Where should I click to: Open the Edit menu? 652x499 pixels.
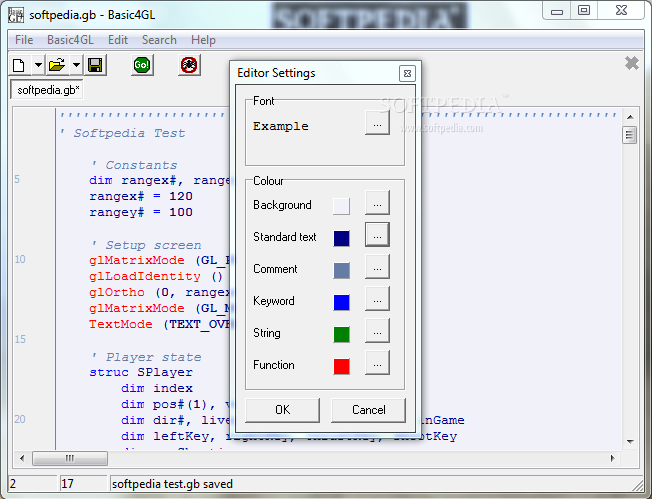click(118, 40)
